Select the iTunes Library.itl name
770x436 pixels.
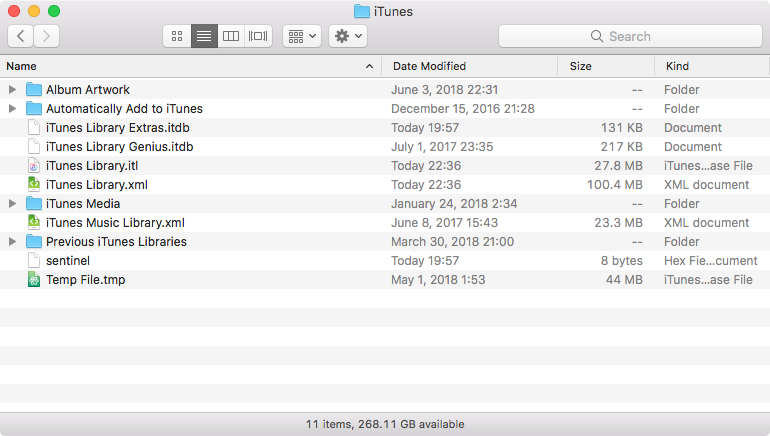coord(92,165)
